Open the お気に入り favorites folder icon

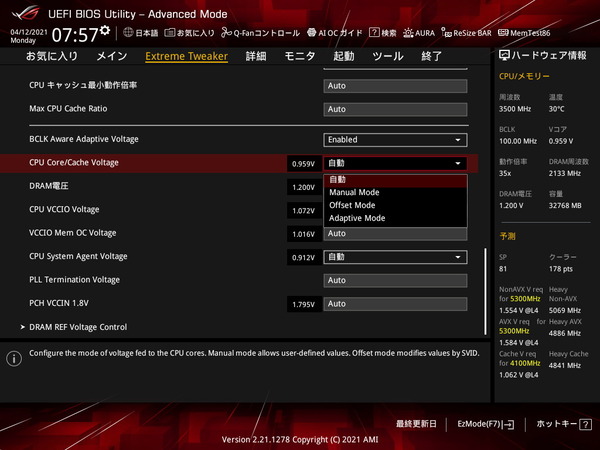170,33
